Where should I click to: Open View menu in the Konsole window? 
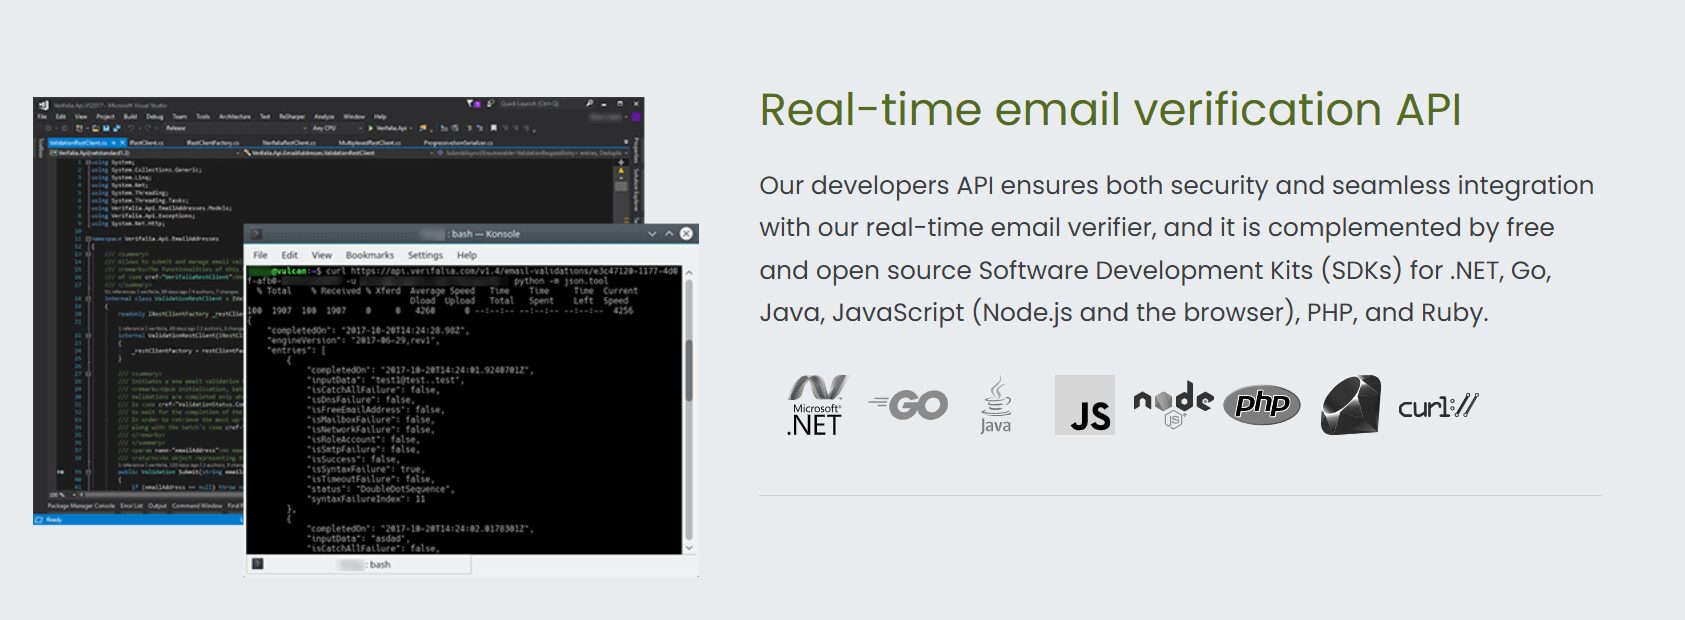322,255
